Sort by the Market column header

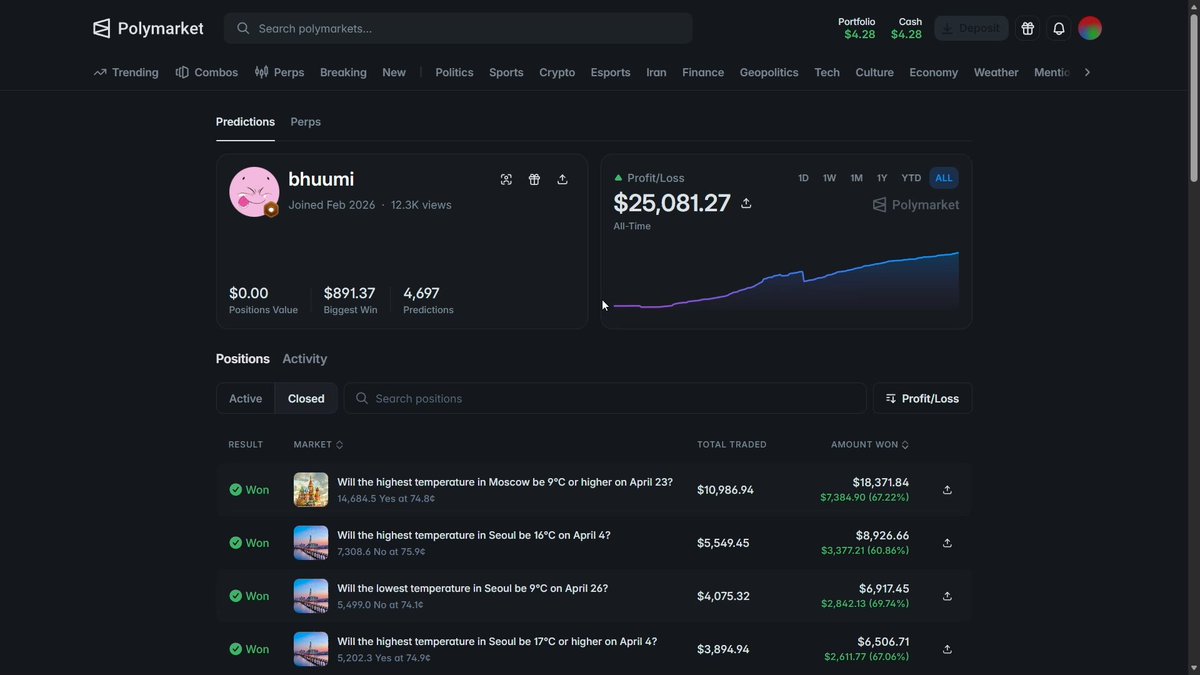[x=318, y=445]
